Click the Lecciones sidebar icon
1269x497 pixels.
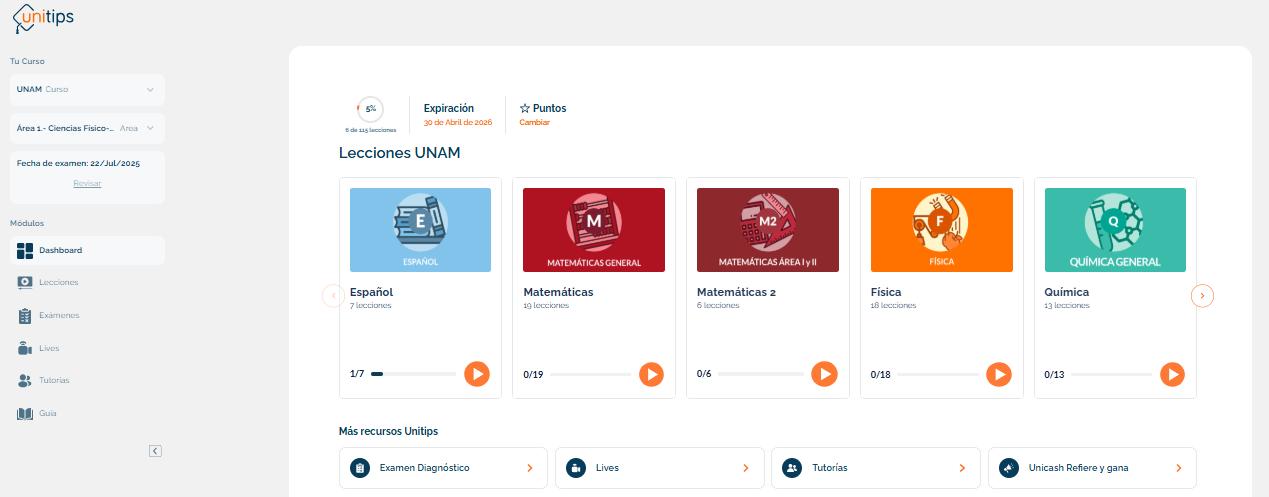click(26, 282)
